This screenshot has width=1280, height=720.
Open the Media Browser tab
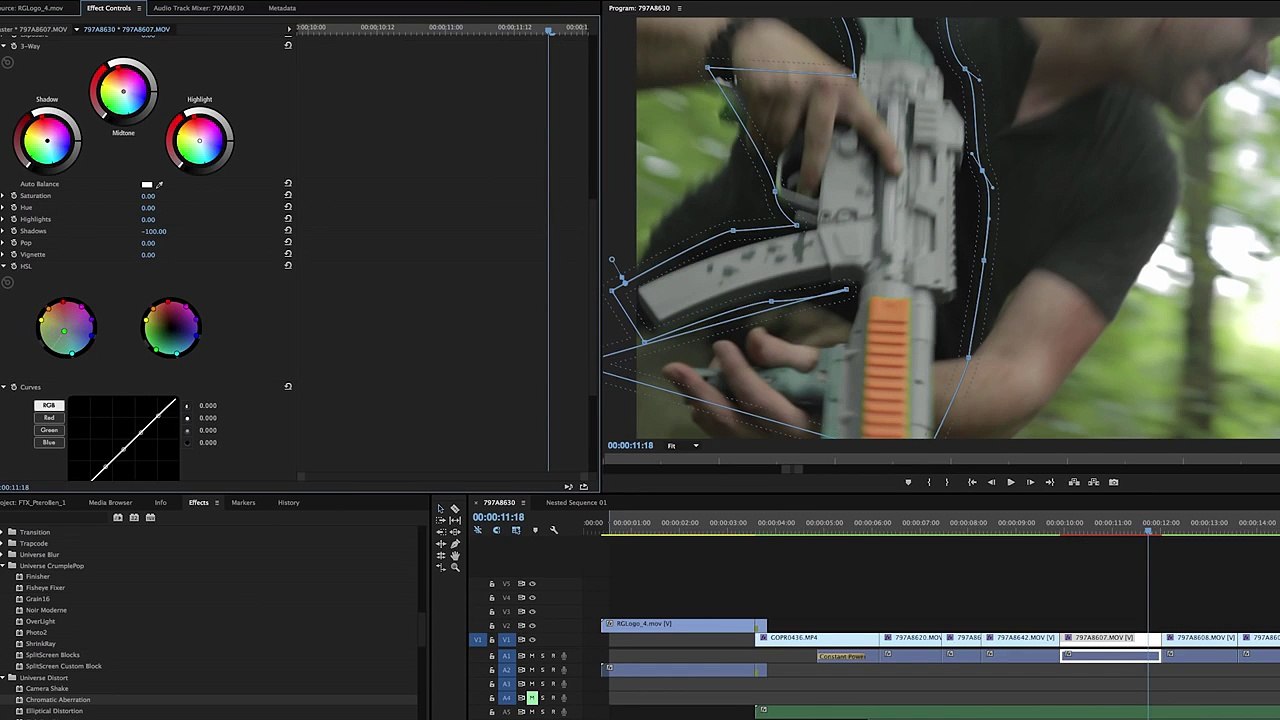(110, 502)
